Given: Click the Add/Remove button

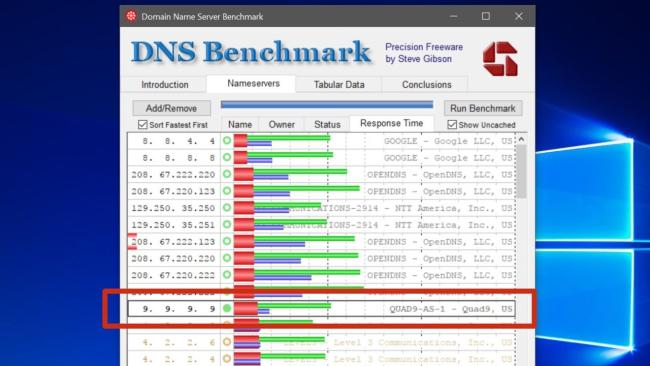Looking at the screenshot, I should 171,108.
